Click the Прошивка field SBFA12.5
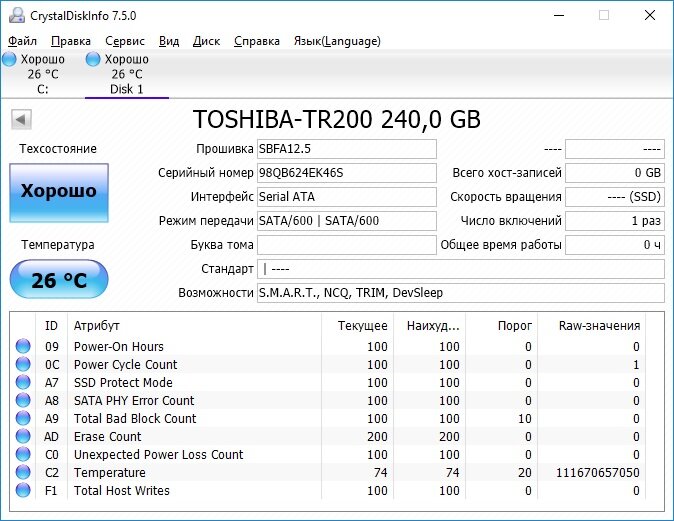Viewport: 674px width, 521px height. [346, 149]
